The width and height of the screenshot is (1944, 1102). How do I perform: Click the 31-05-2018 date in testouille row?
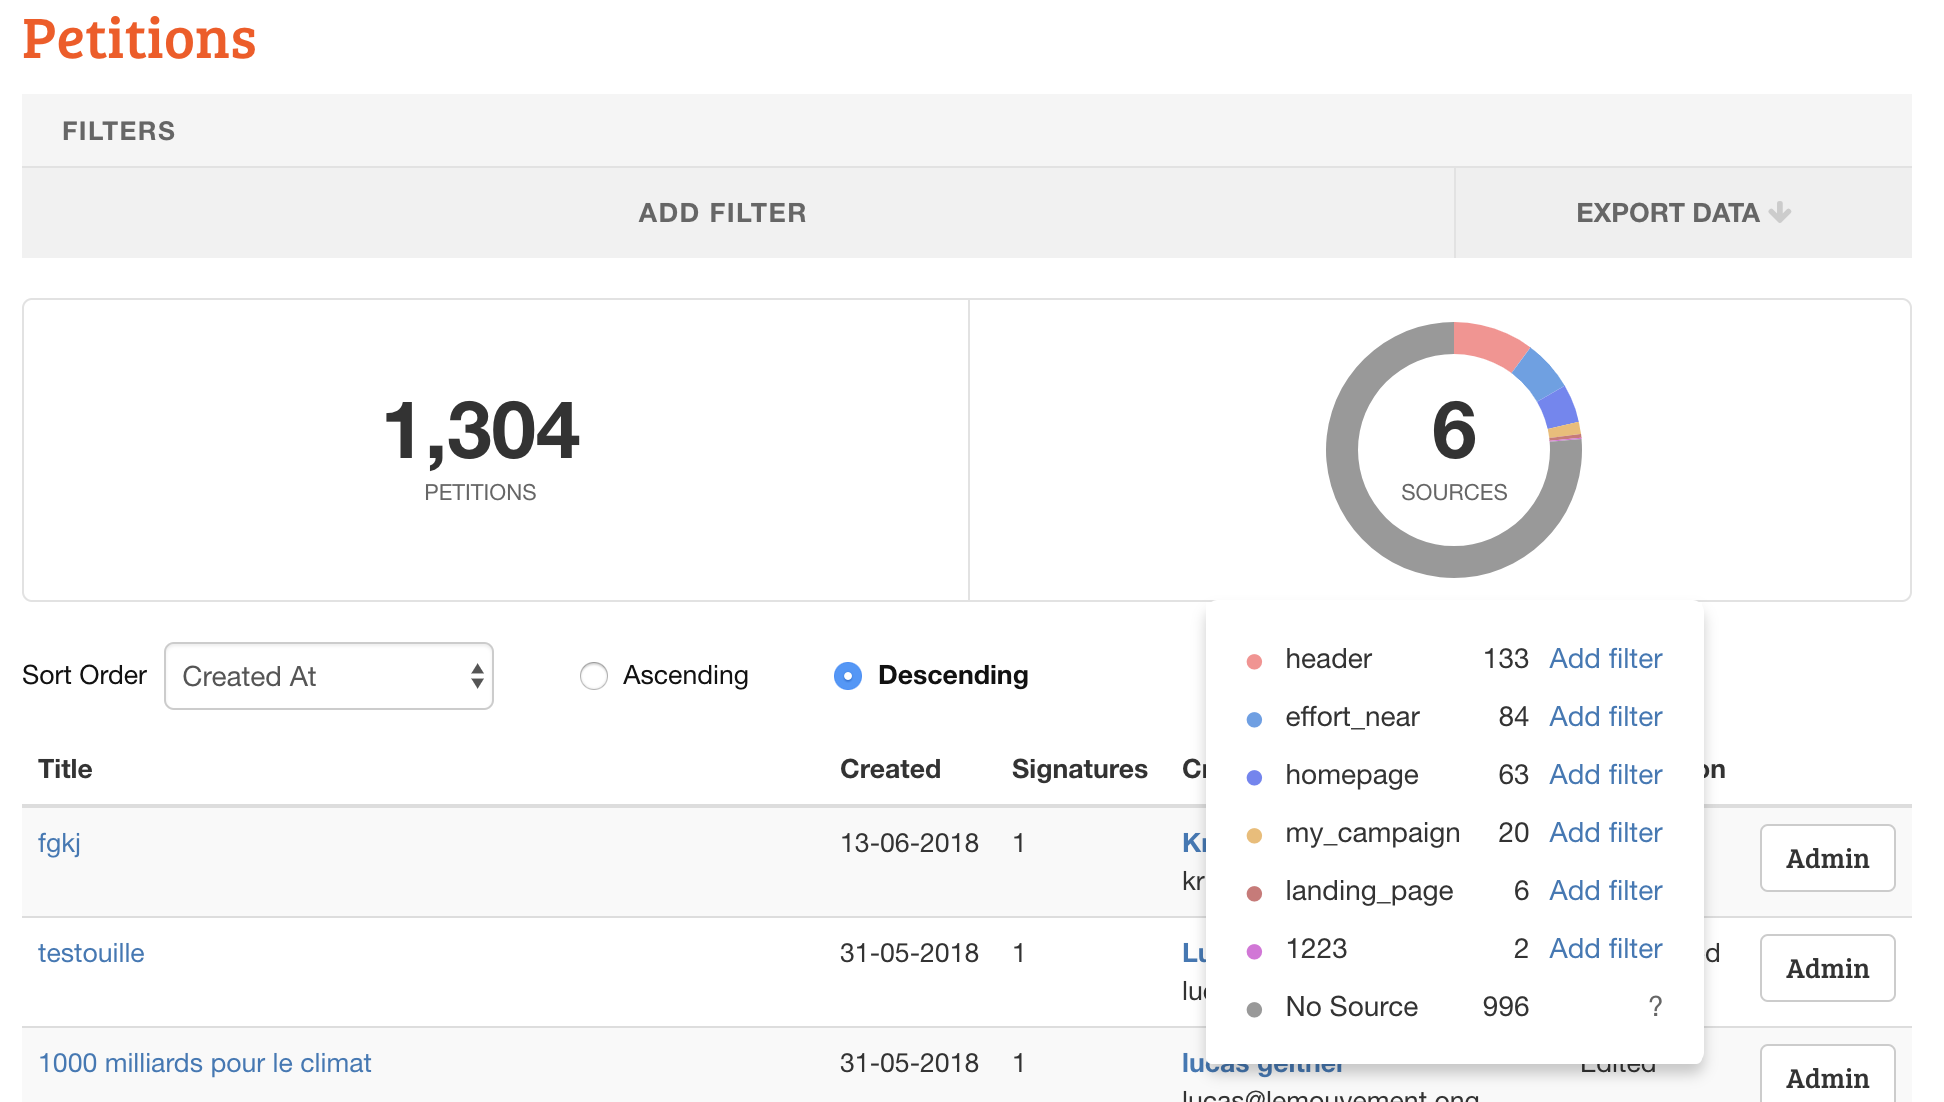[909, 953]
